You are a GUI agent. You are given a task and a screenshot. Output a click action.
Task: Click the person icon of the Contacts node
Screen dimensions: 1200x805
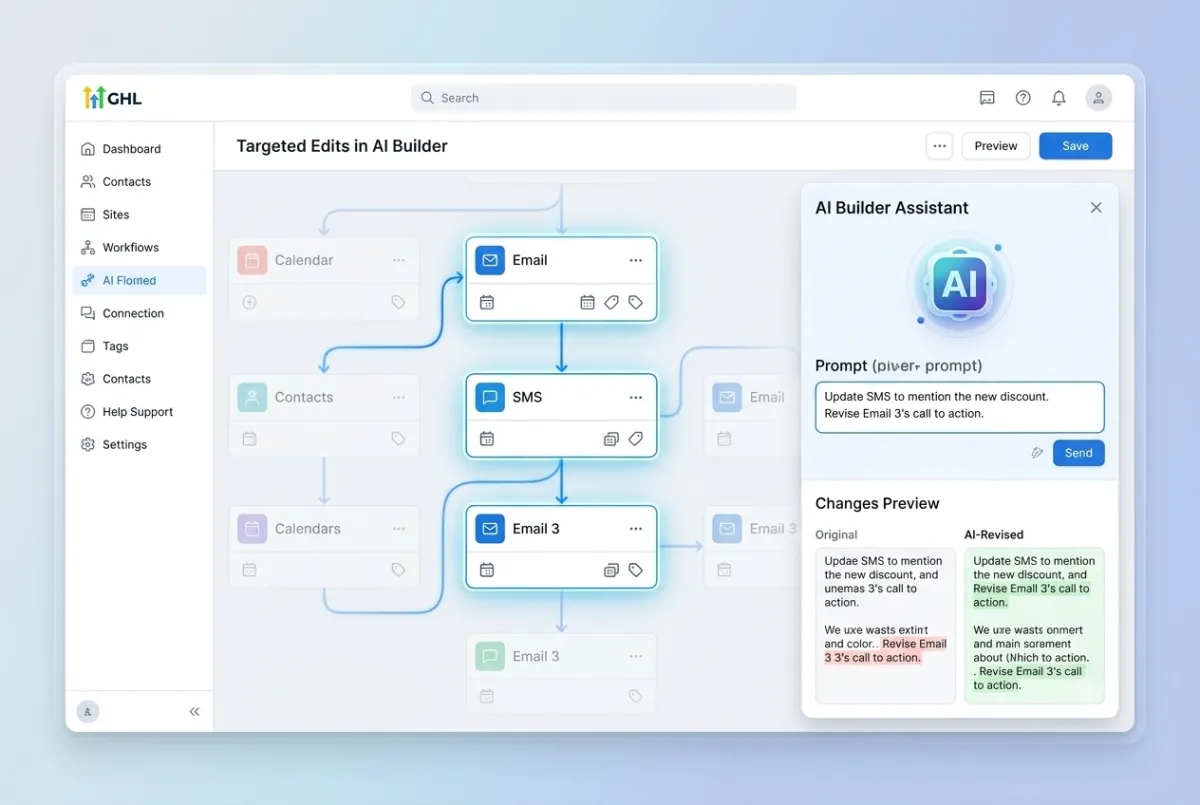pyautogui.click(x=252, y=397)
